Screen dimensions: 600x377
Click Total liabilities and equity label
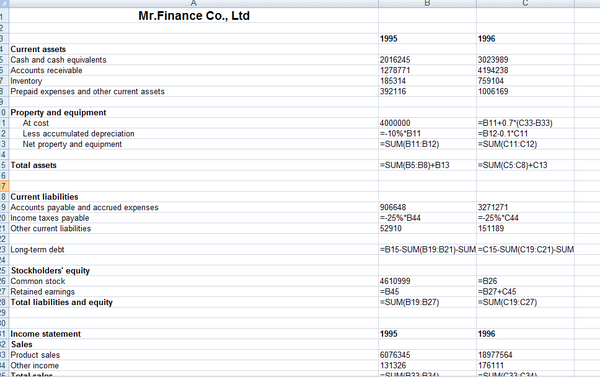62,302
